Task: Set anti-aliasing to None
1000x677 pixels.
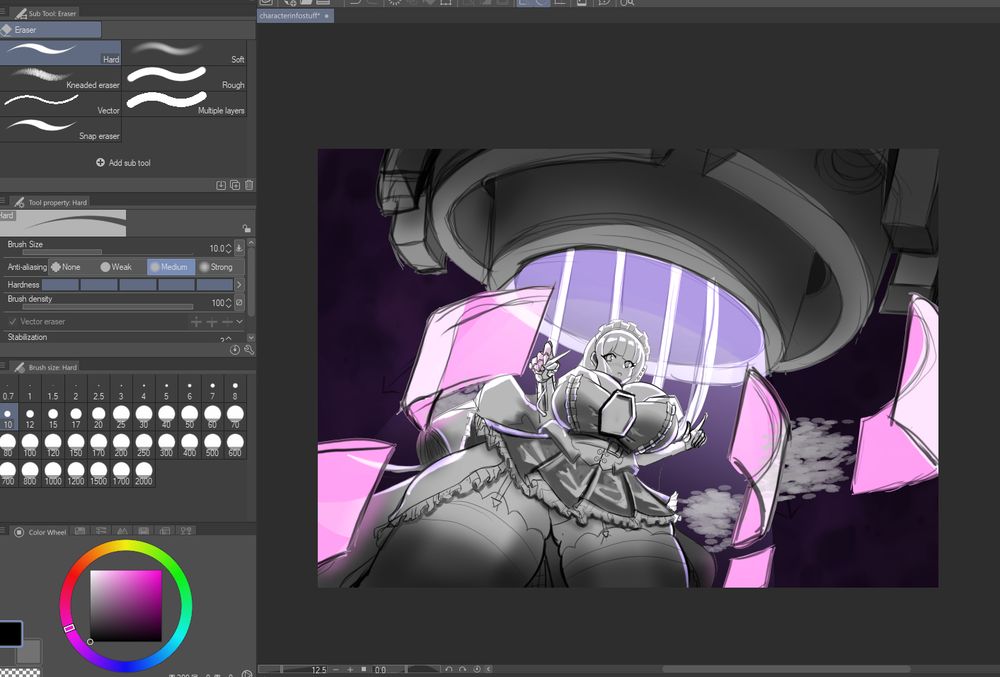Action: pos(66,267)
